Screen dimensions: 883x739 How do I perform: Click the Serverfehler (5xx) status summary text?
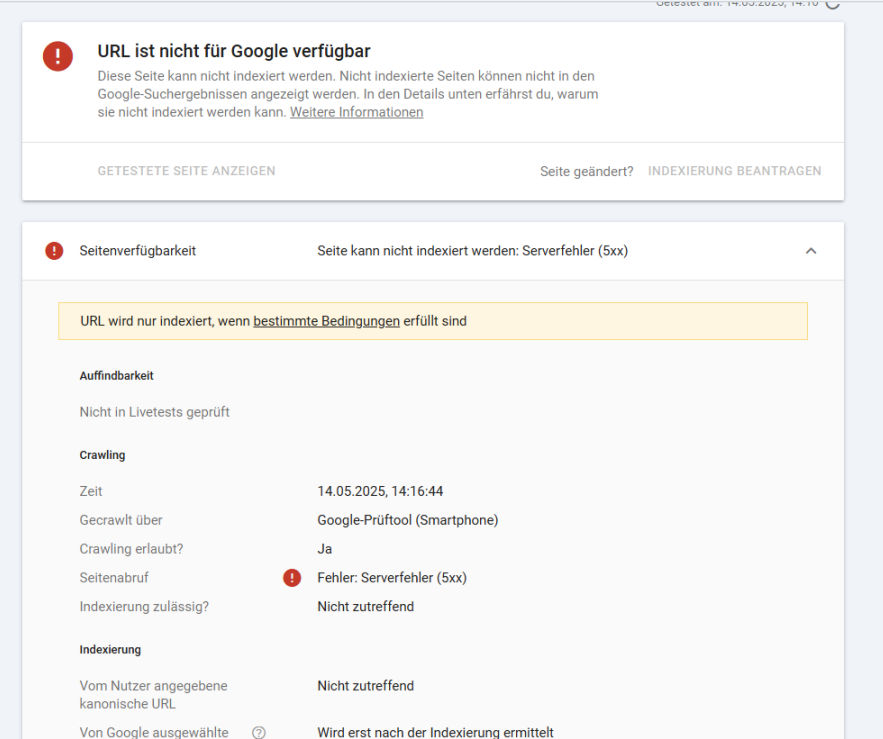(x=472, y=251)
